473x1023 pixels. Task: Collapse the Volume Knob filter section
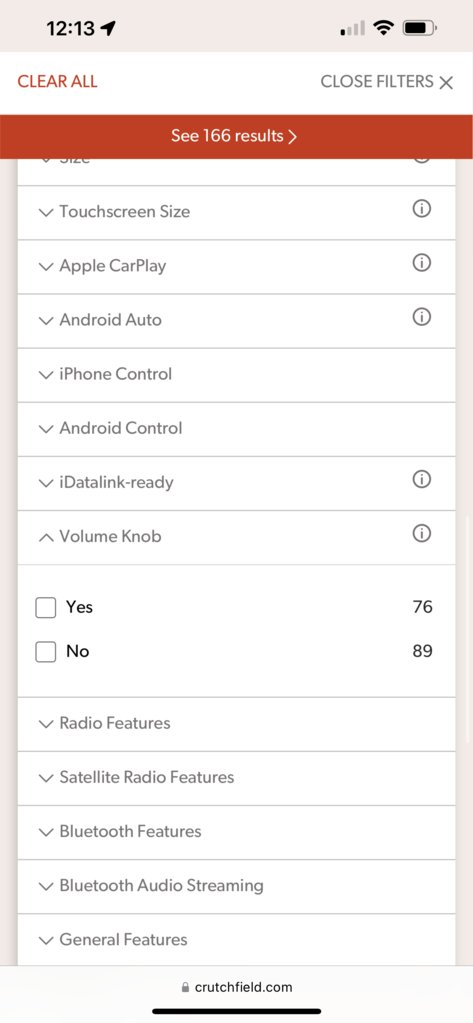tap(236, 537)
